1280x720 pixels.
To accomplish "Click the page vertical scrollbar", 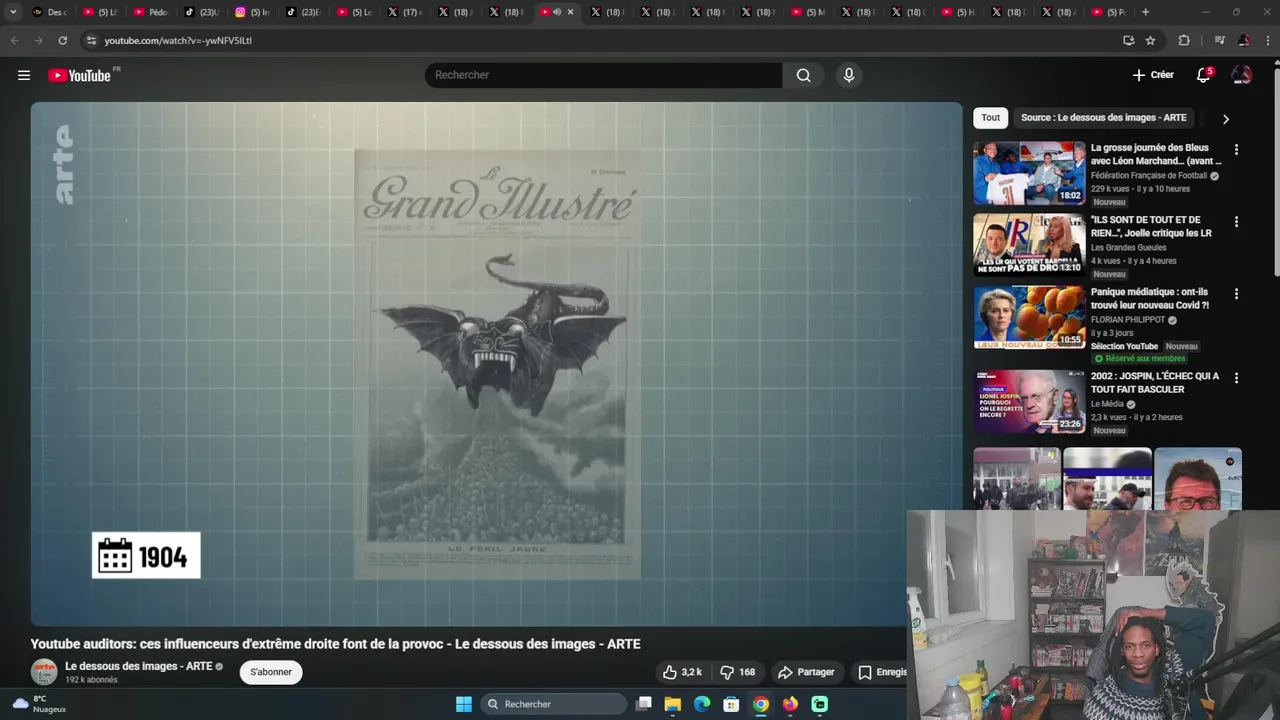I will [x=1275, y=170].
